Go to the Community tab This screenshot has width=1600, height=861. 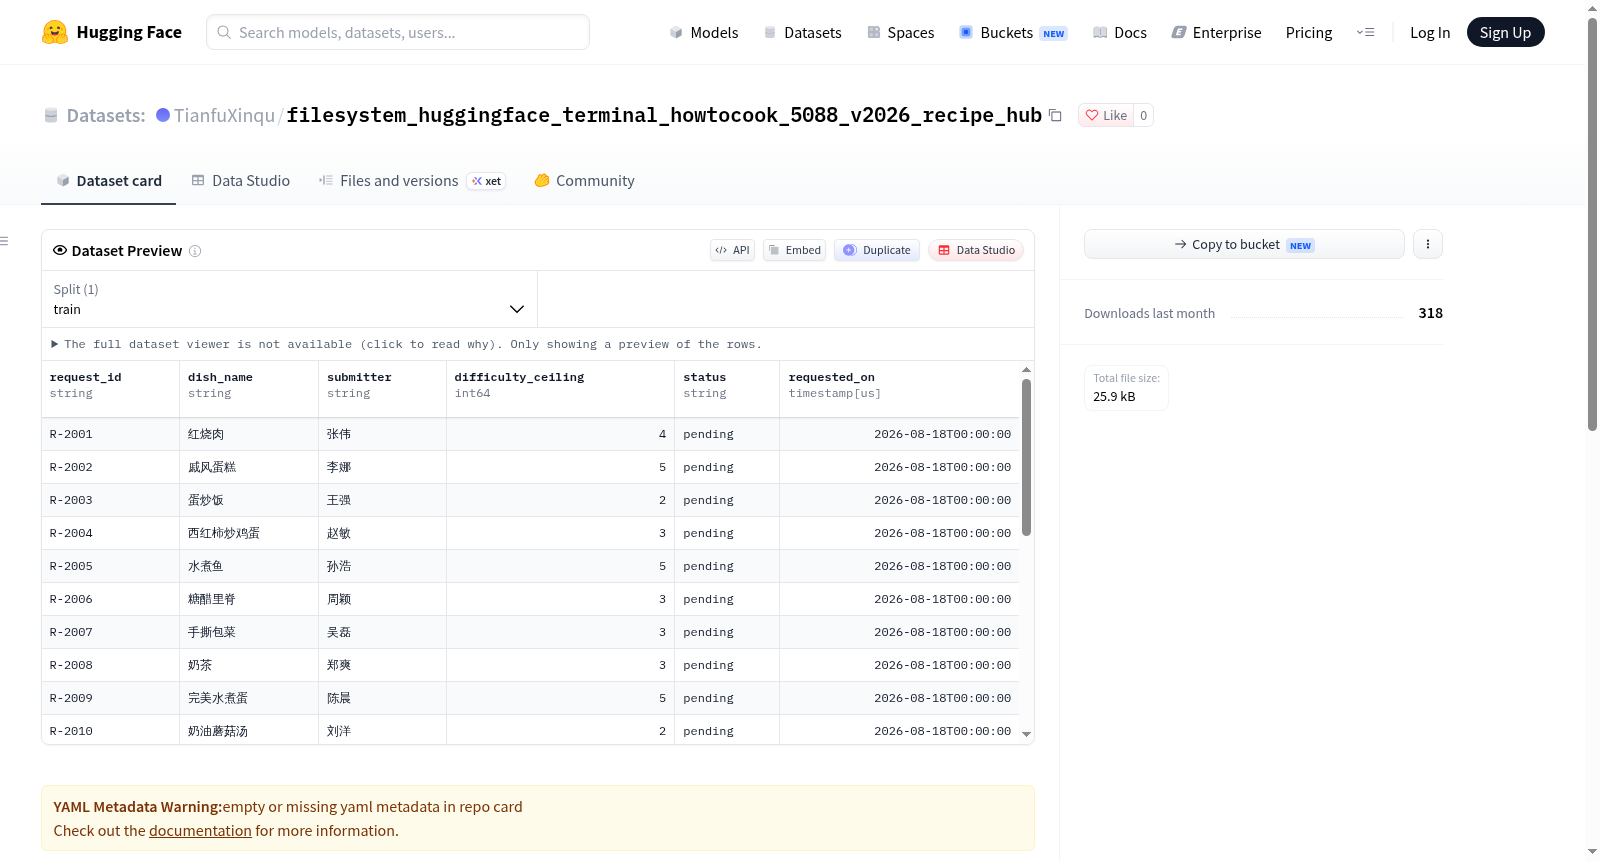[584, 181]
